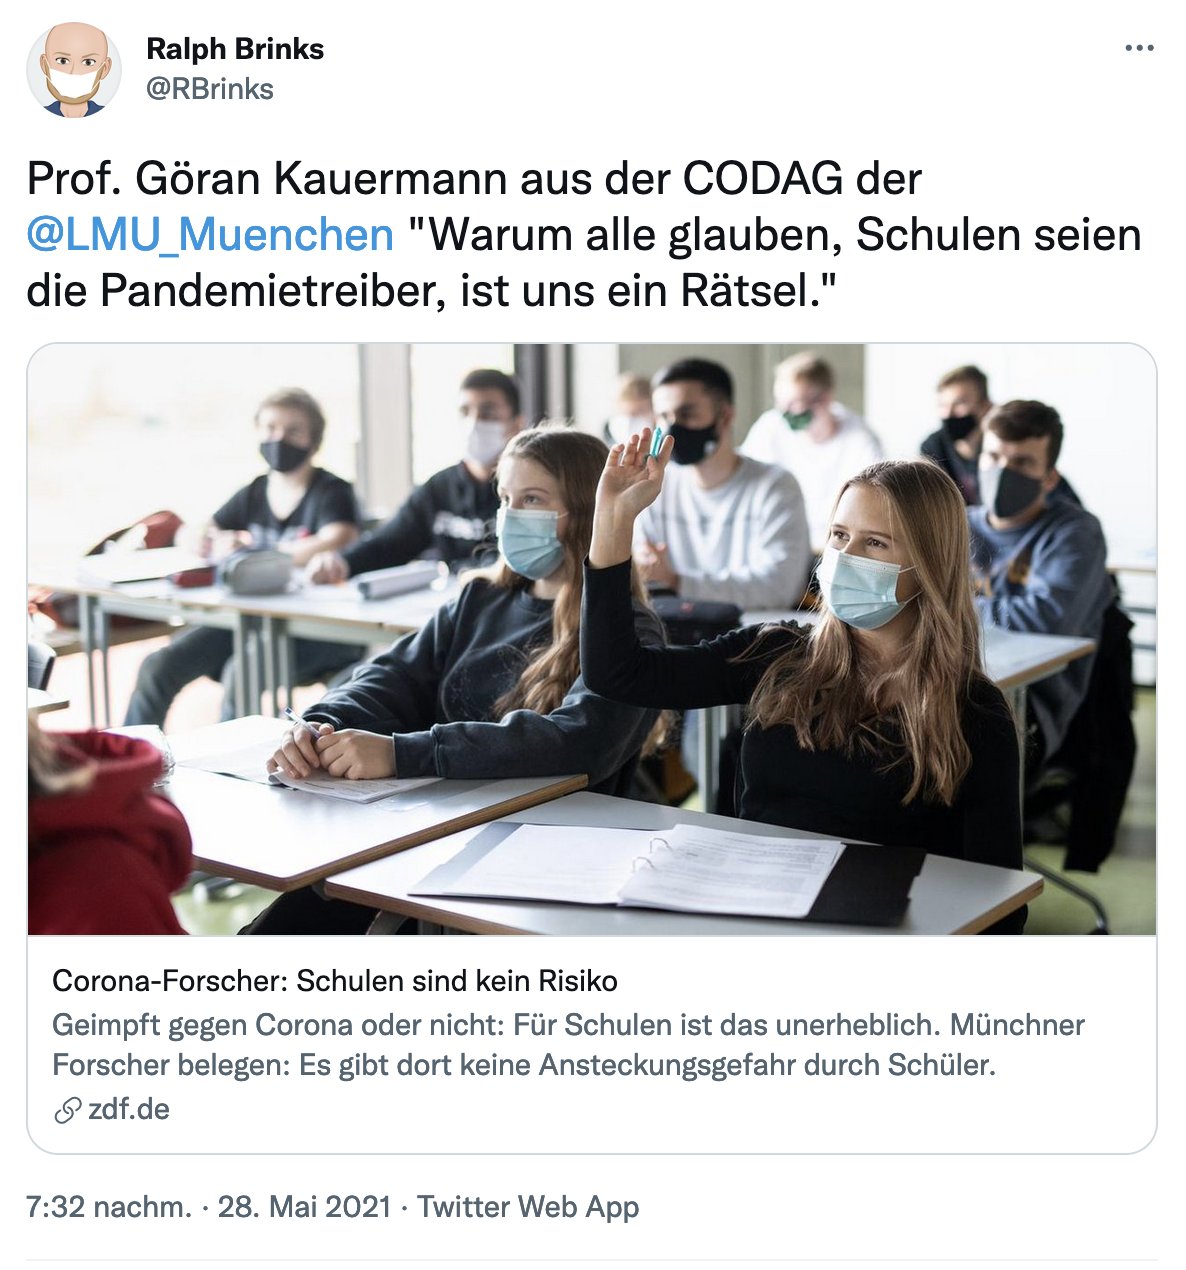Click the chain link icon beside zdf.de

click(66, 1110)
